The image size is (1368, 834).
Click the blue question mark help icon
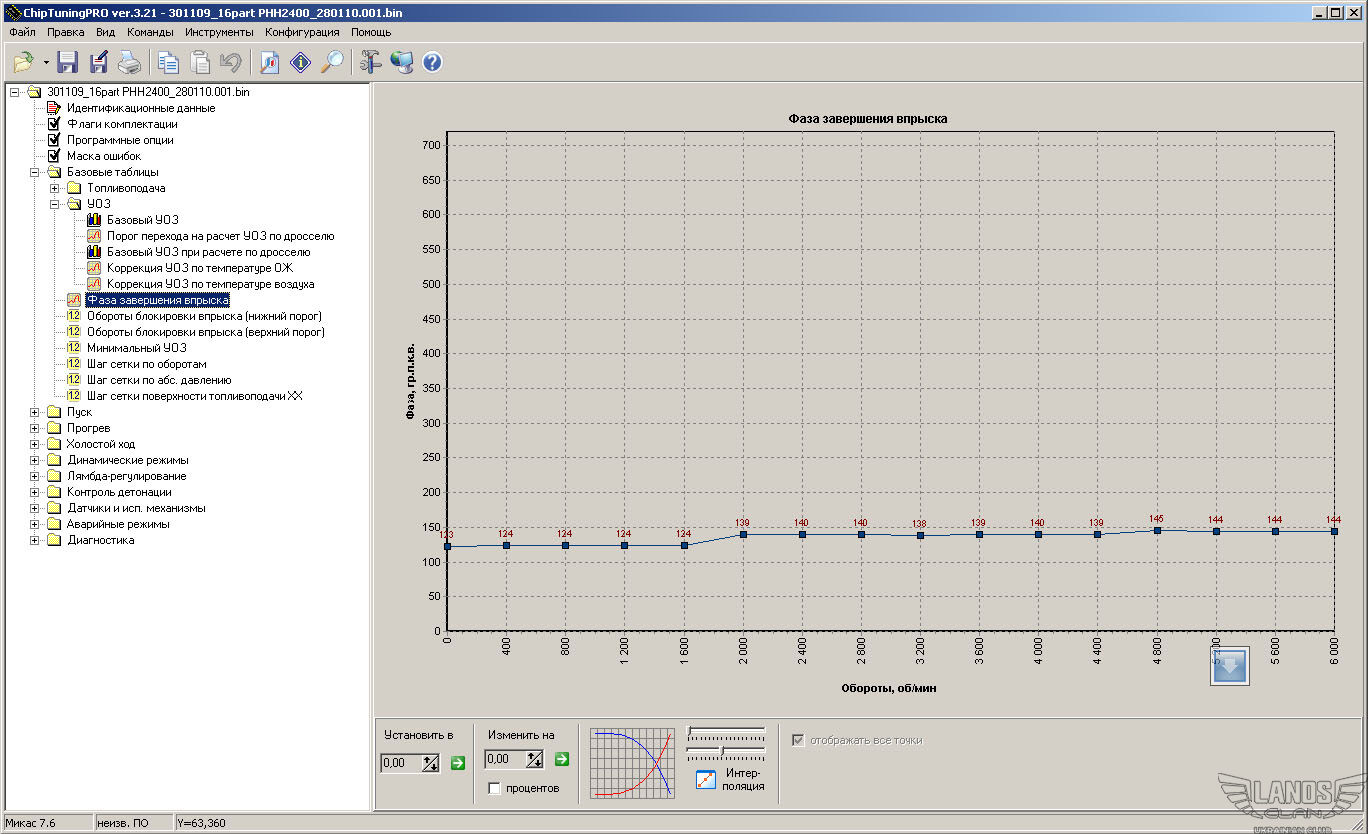432,63
